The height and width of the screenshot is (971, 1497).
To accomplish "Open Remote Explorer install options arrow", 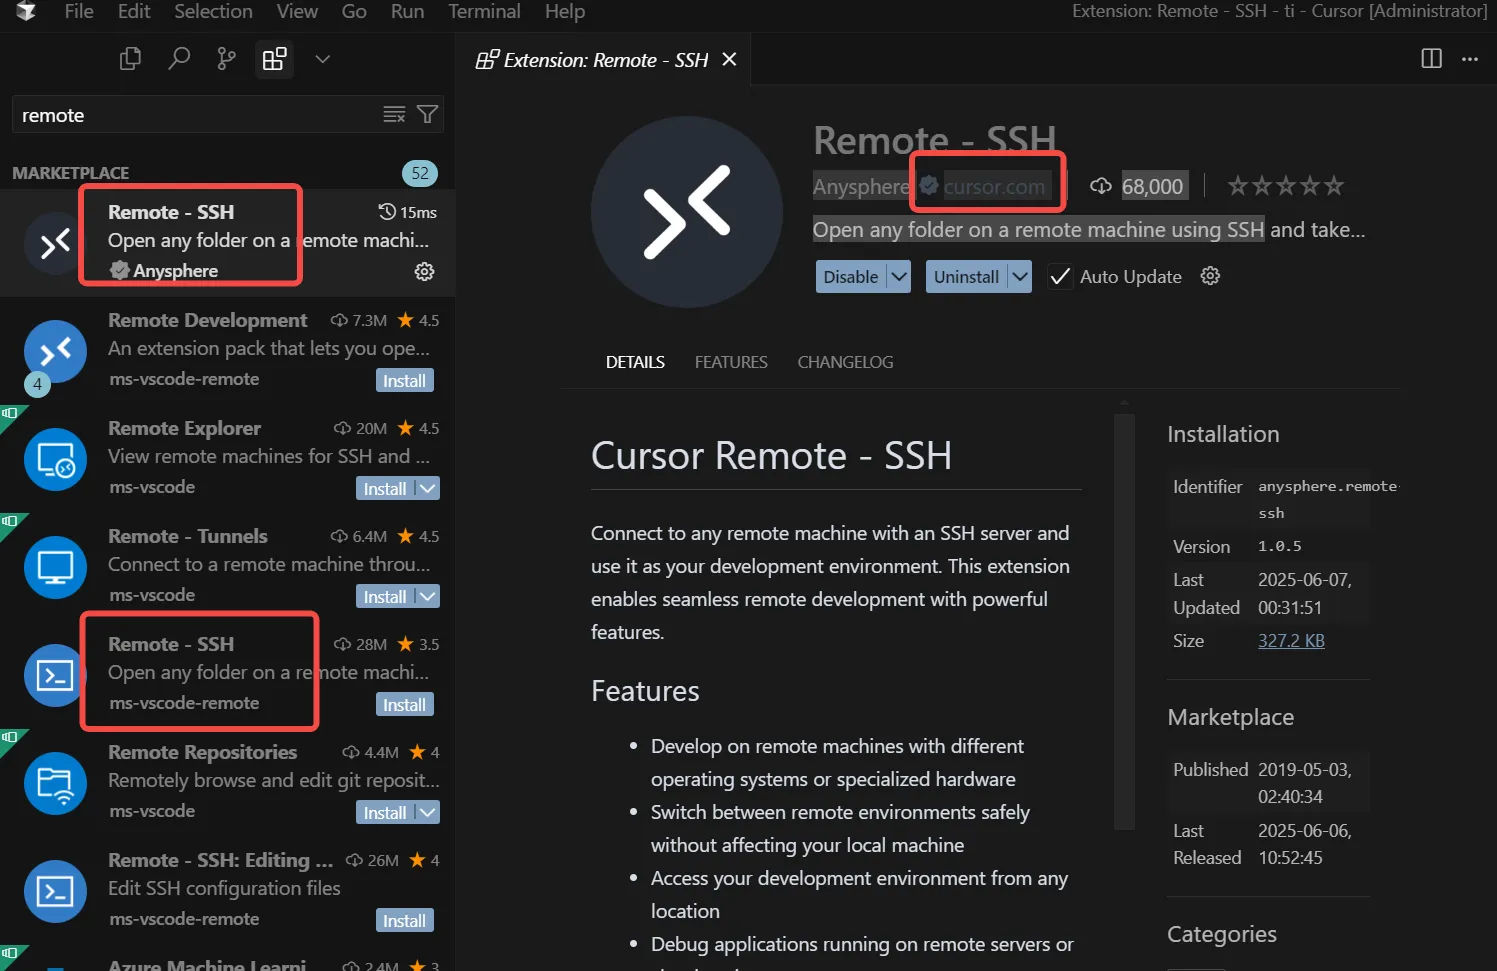I will point(428,489).
